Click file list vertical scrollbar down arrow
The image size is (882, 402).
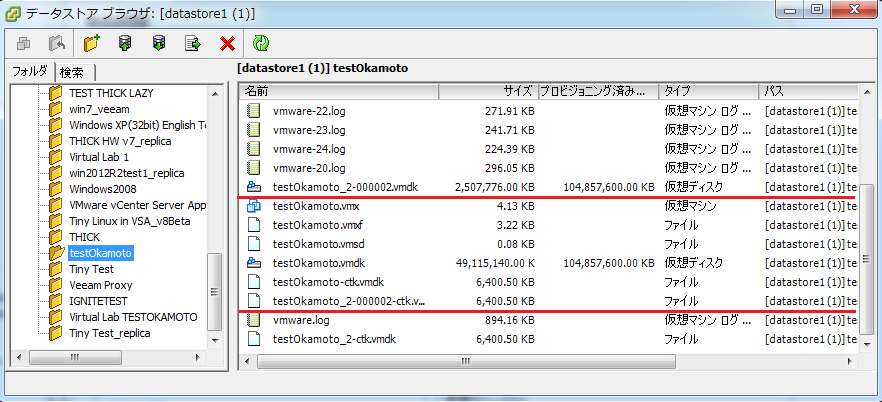(866, 346)
